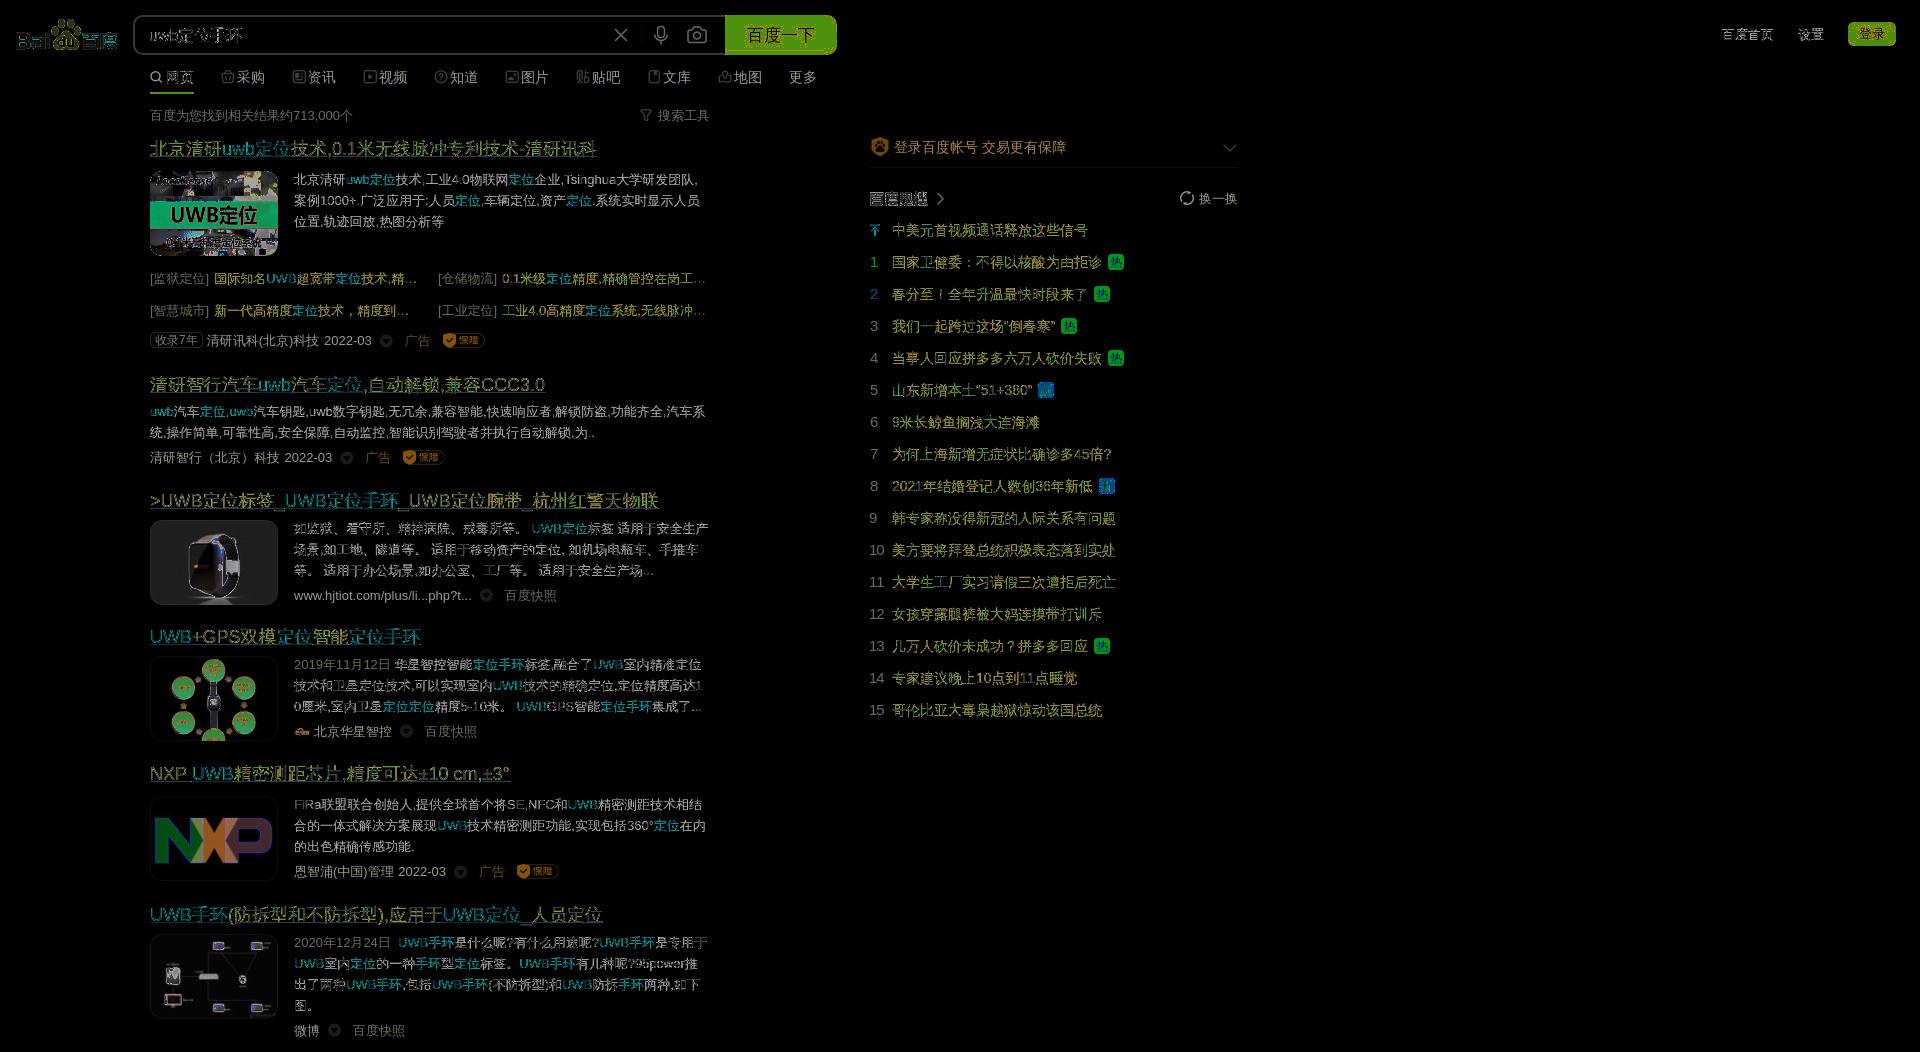
Task: Open 新一代高精度定位技术 sublink
Action: point(311,311)
